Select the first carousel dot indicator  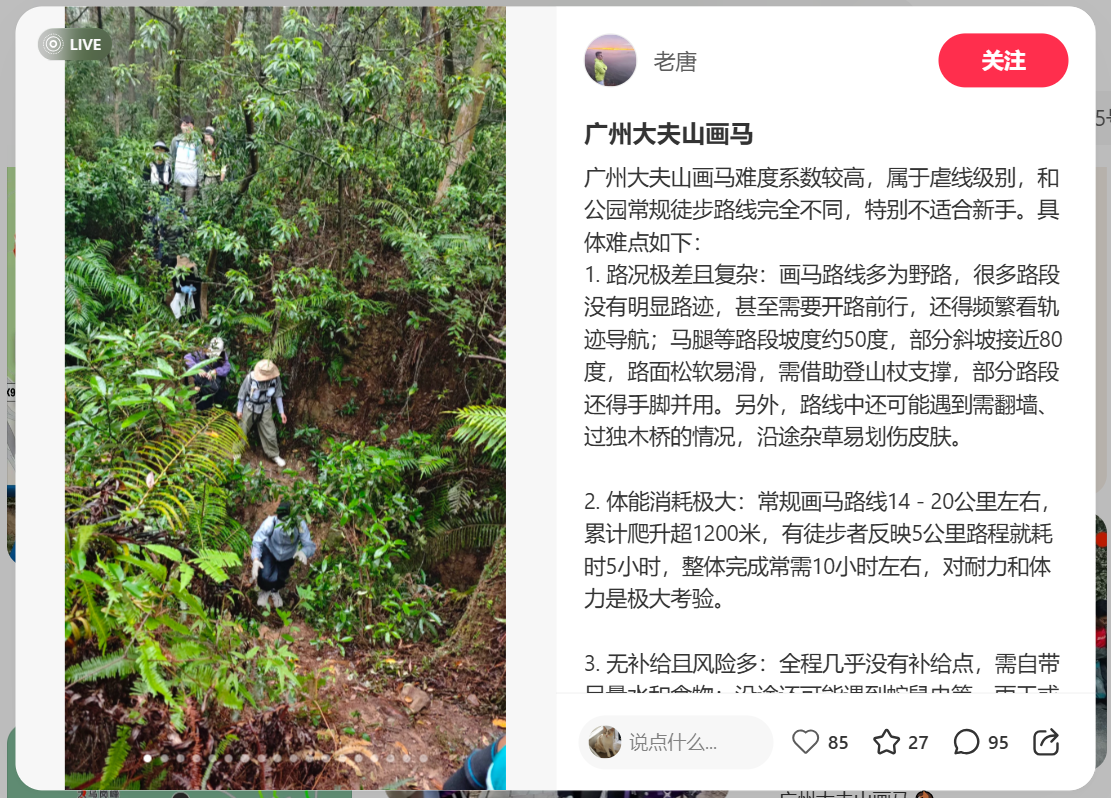[147, 758]
